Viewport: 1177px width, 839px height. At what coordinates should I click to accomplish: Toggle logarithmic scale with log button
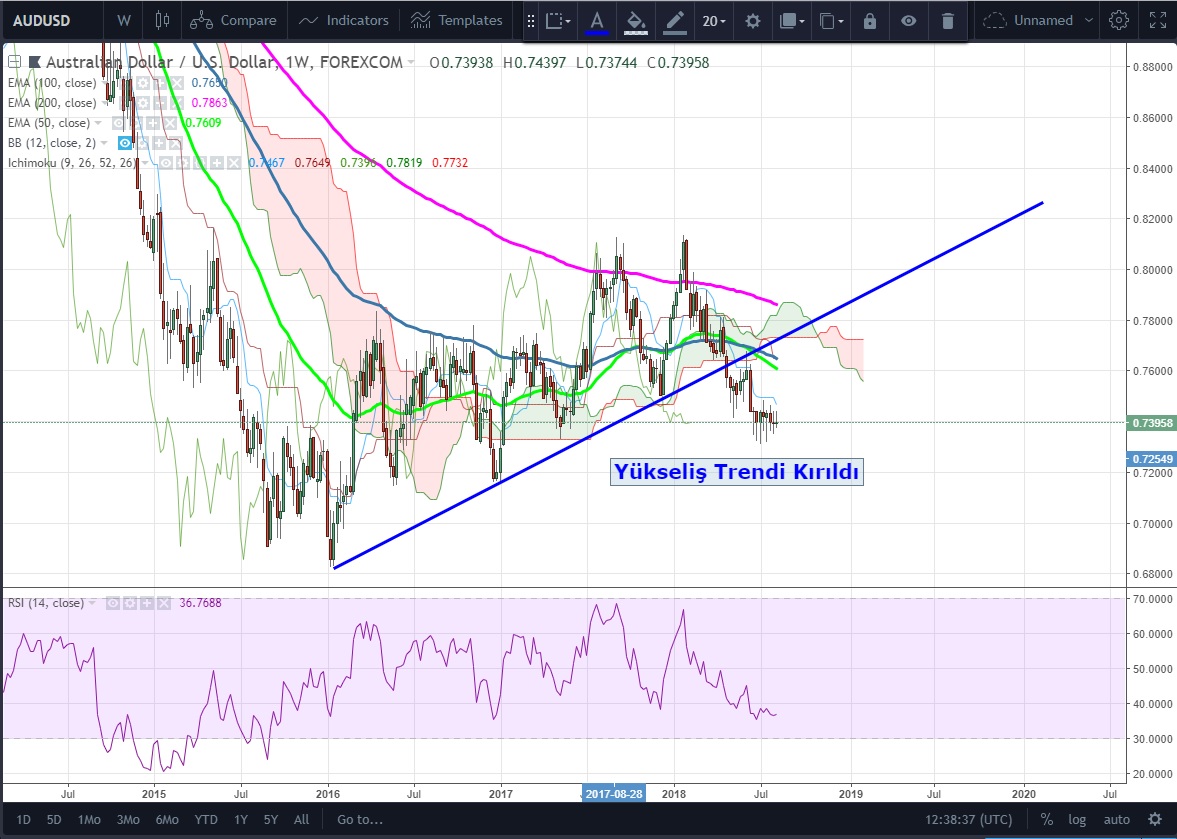tap(1075, 820)
